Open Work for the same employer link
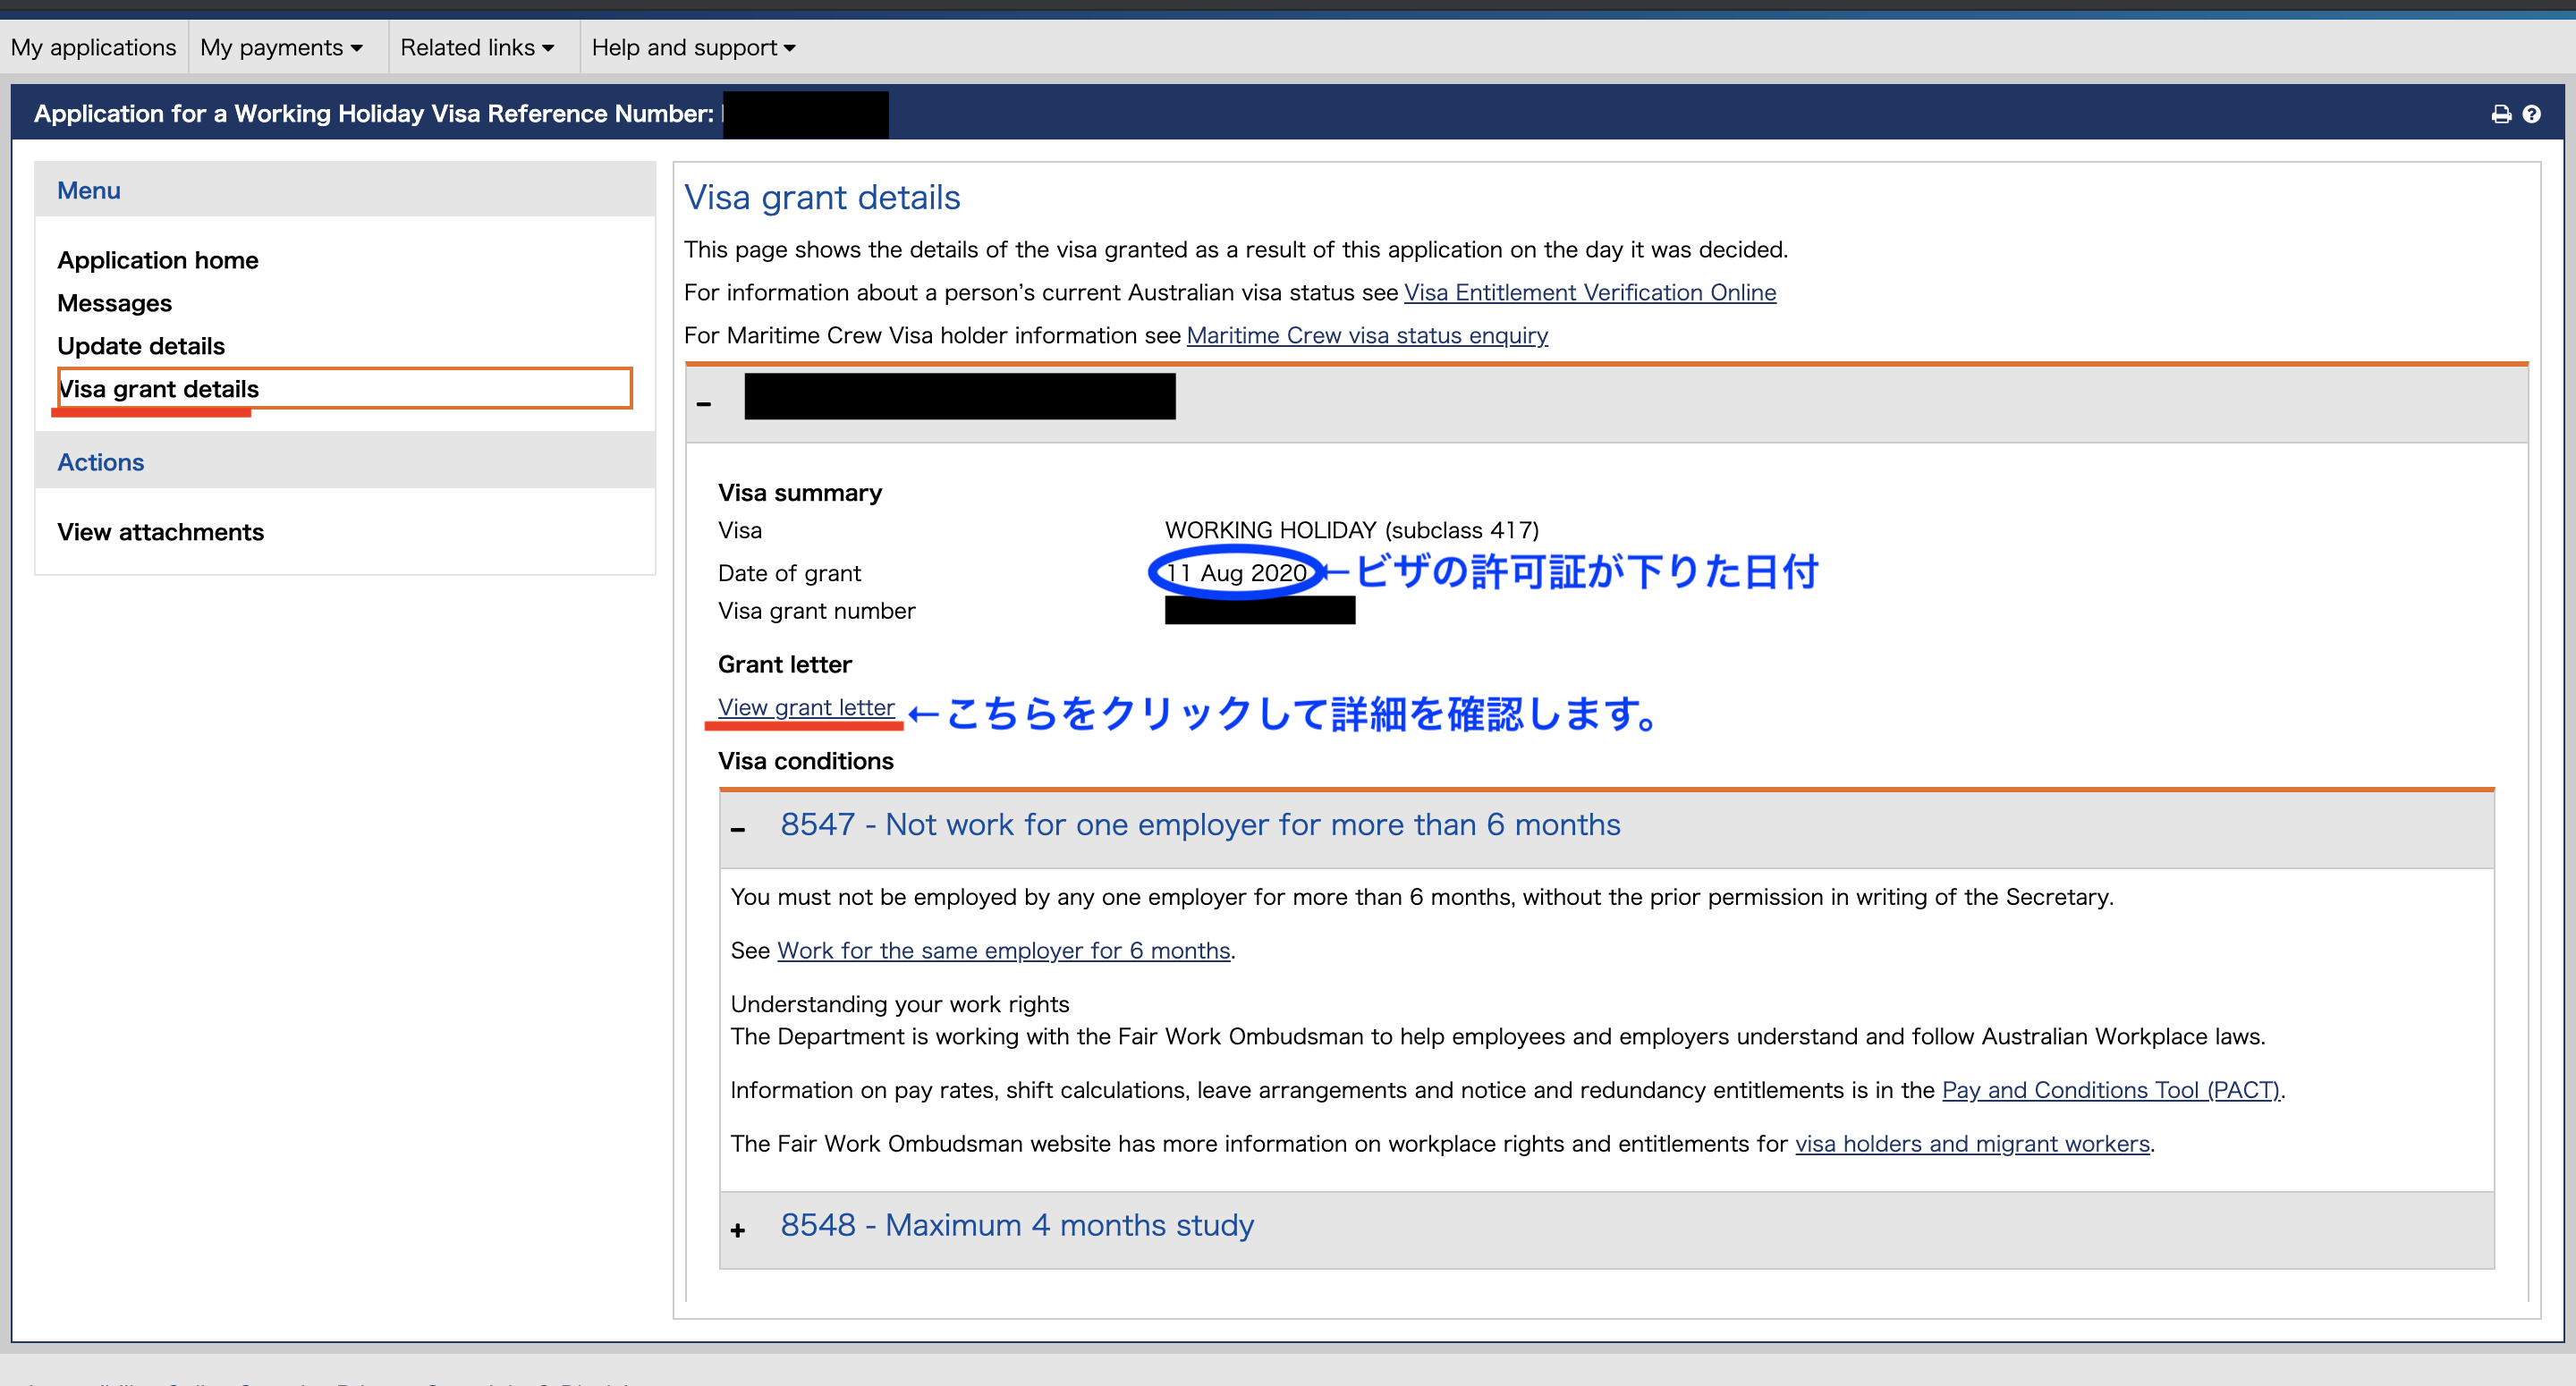Viewport: 2576px width, 1386px height. (1003, 950)
